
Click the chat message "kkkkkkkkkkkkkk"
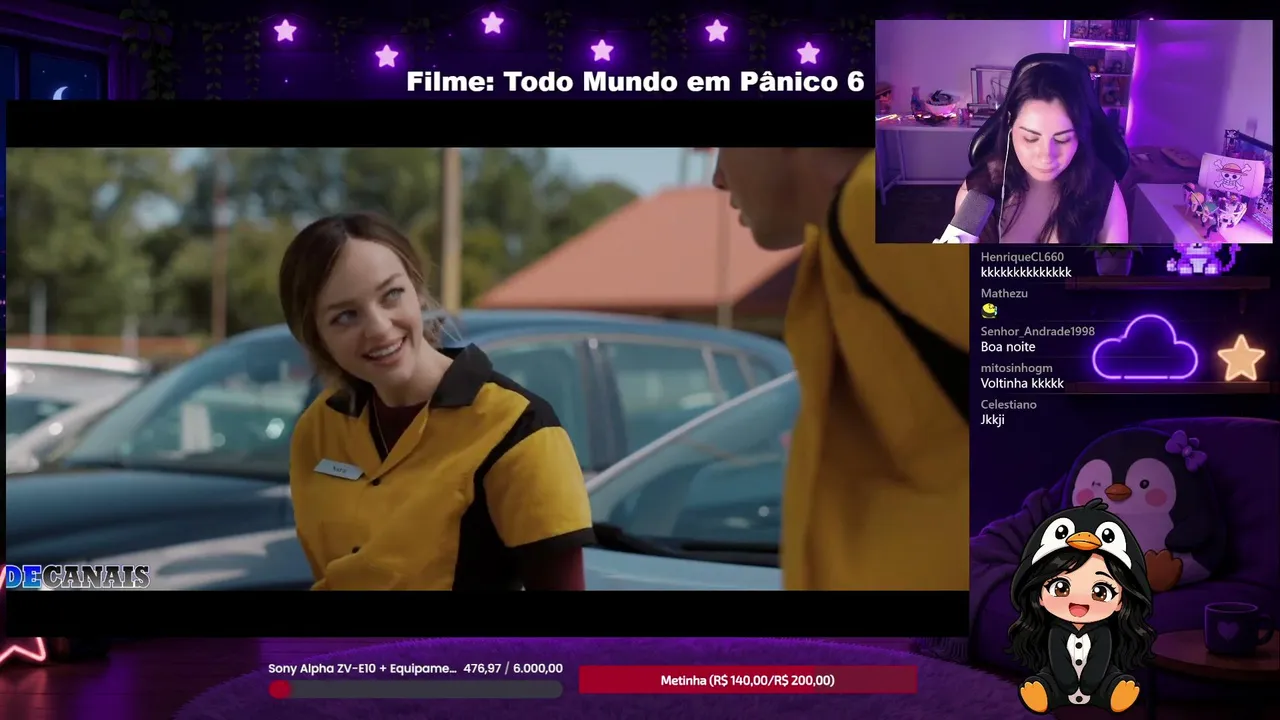point(1026,272)
